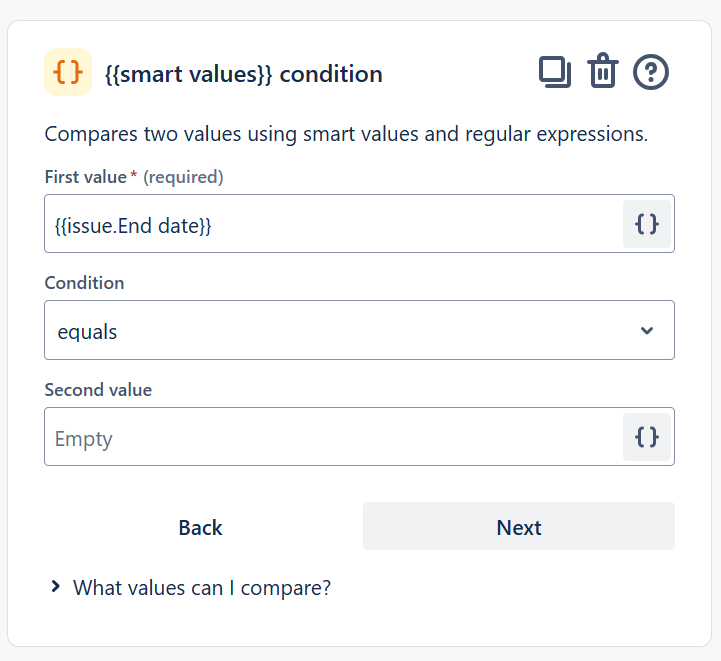The width and height of the screenshot is (721, 661).
Task: Click inside the First value text field
Action: (x=330, y=224)
